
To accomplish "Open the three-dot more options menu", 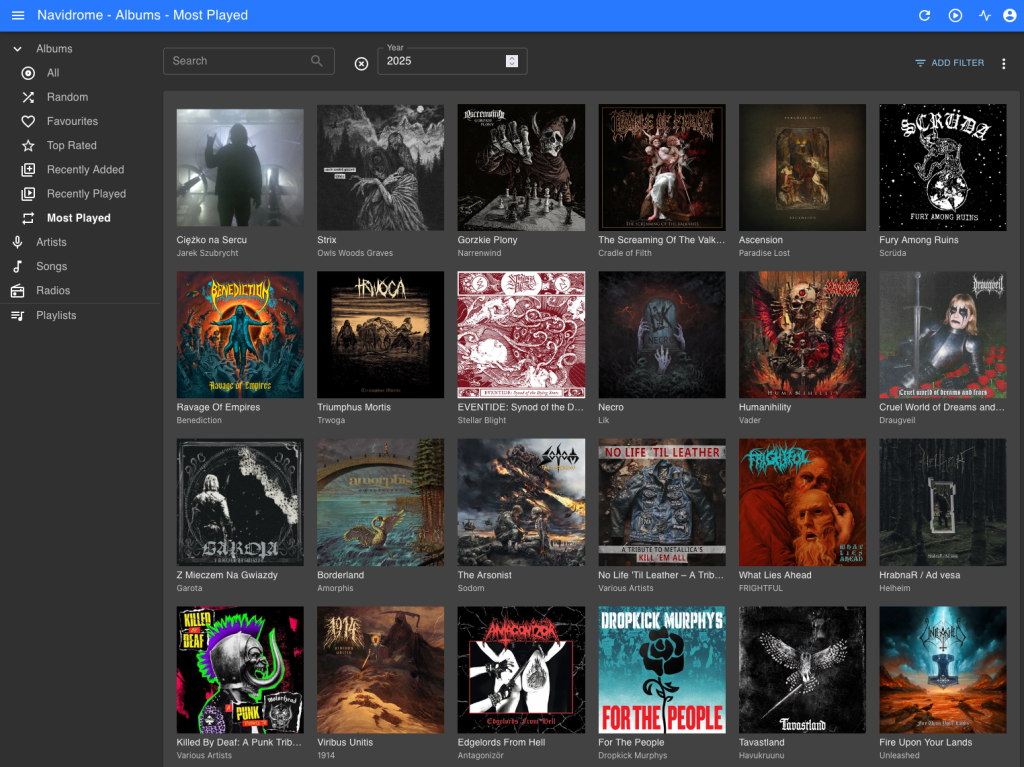I will pyautogui.click(x=1004, y=63).
